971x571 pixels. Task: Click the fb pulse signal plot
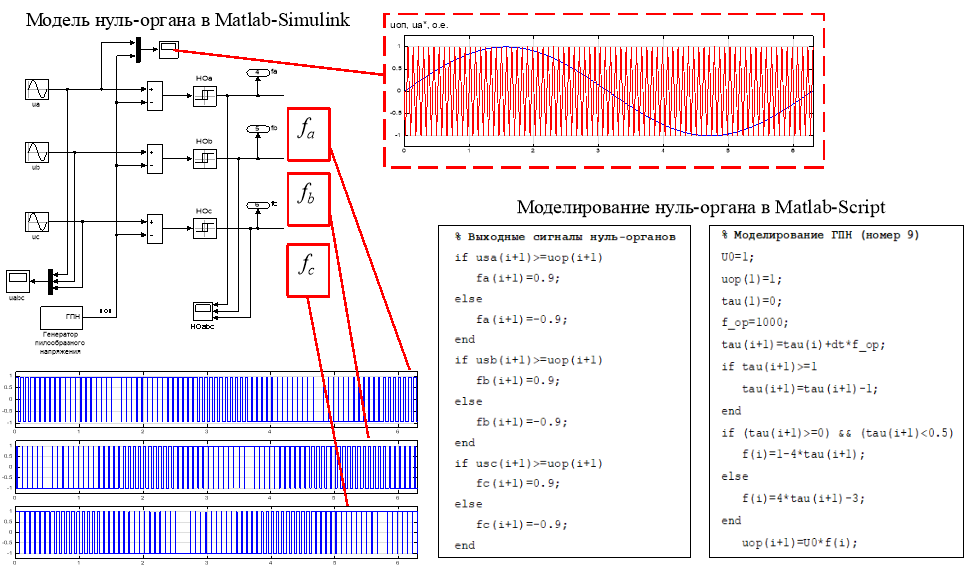pos(216,466)
